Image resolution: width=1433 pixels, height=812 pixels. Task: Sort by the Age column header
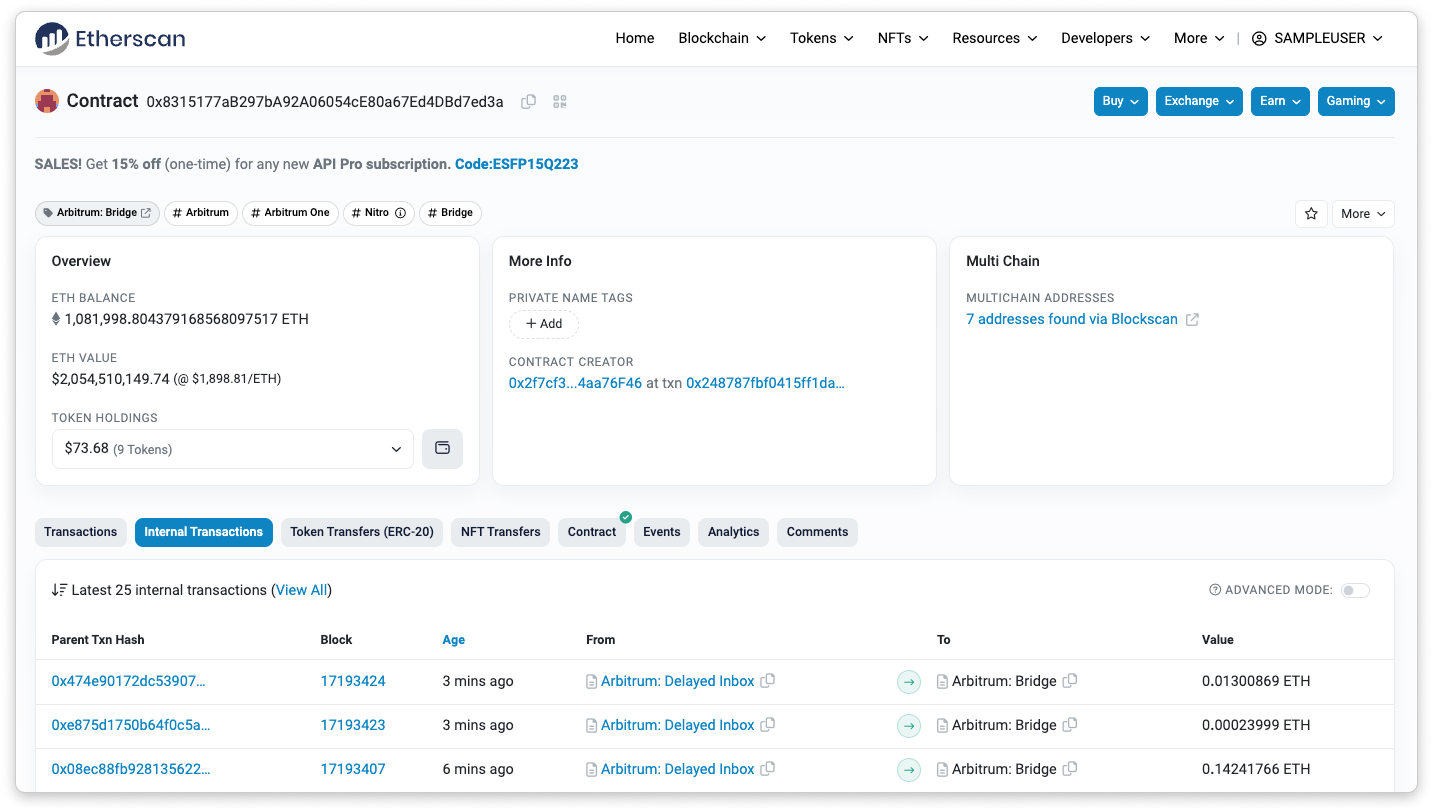pyautogui.click(x=453, y=640)
